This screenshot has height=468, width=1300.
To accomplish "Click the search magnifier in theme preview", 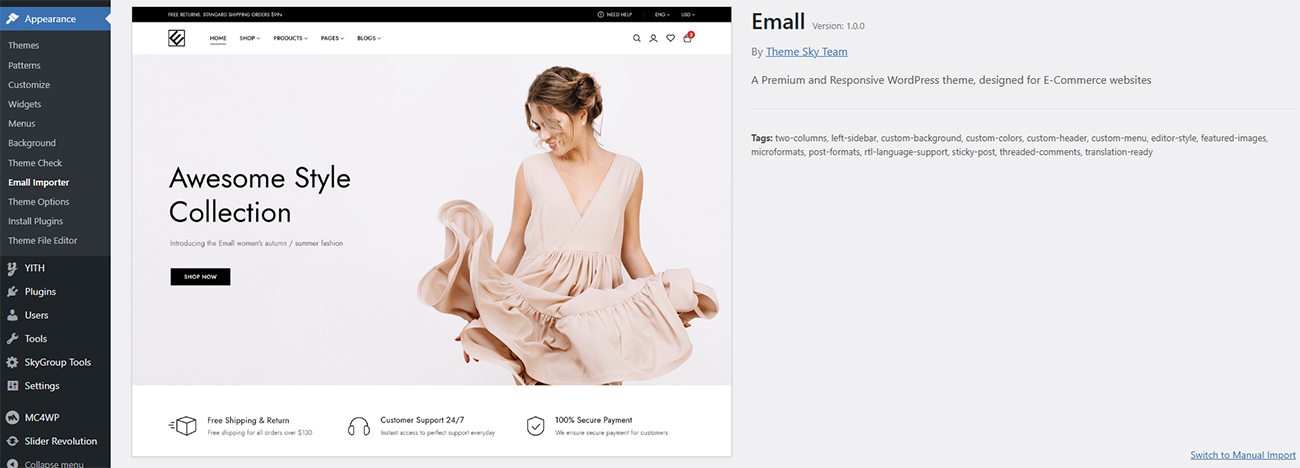I will click(x=637, y=38).
